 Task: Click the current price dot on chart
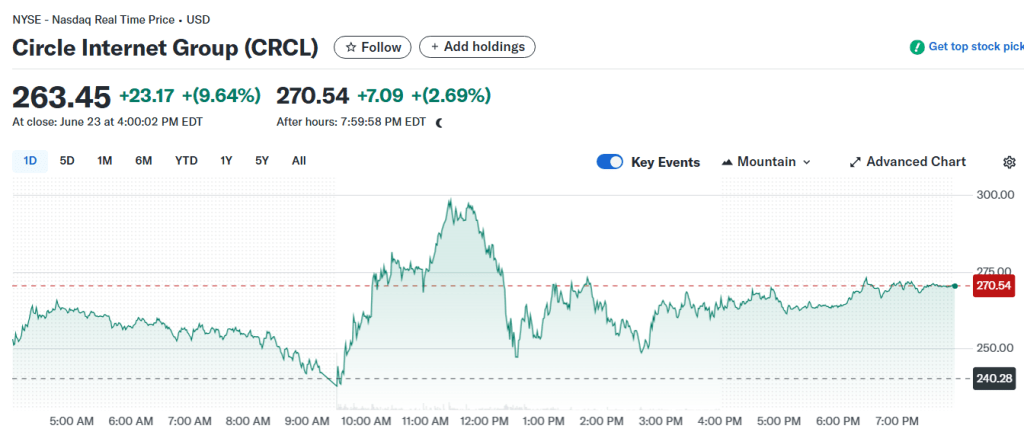955,286
